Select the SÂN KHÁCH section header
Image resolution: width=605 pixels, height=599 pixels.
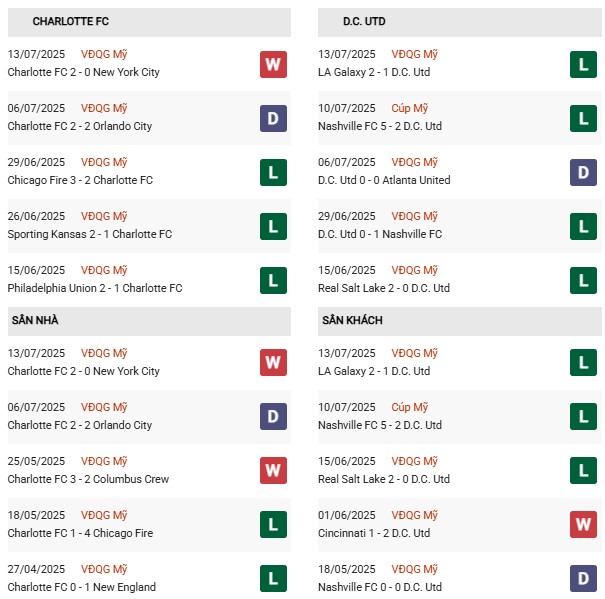click(352, 320)
